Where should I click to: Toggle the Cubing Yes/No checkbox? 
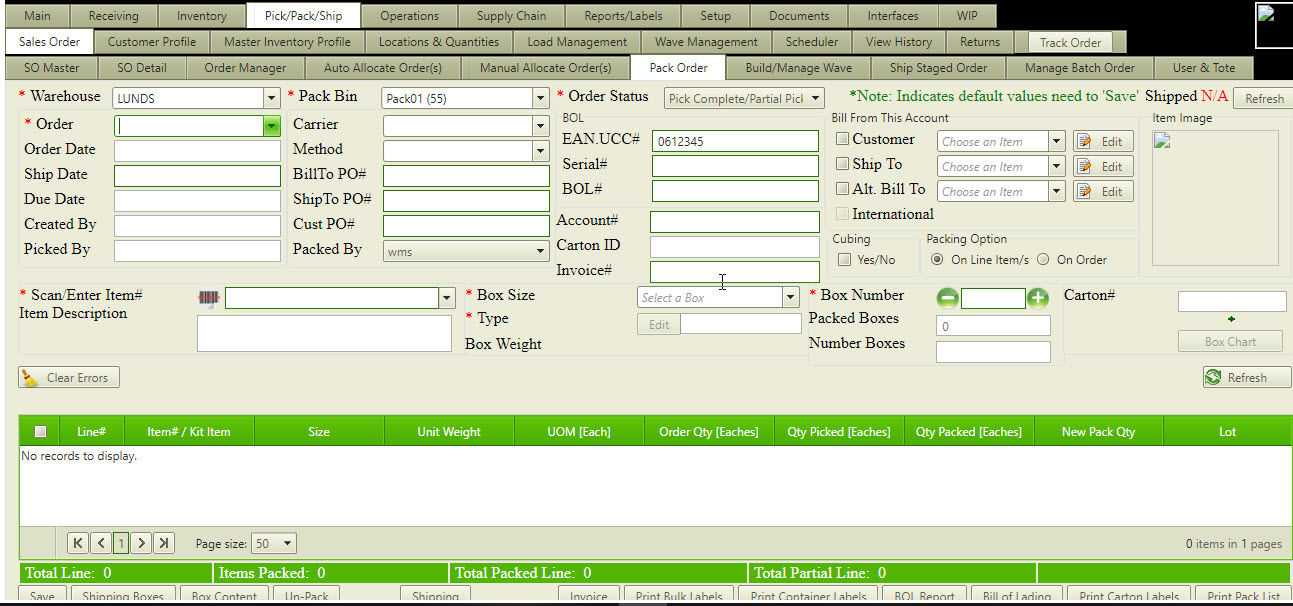[x=844, y=260]
